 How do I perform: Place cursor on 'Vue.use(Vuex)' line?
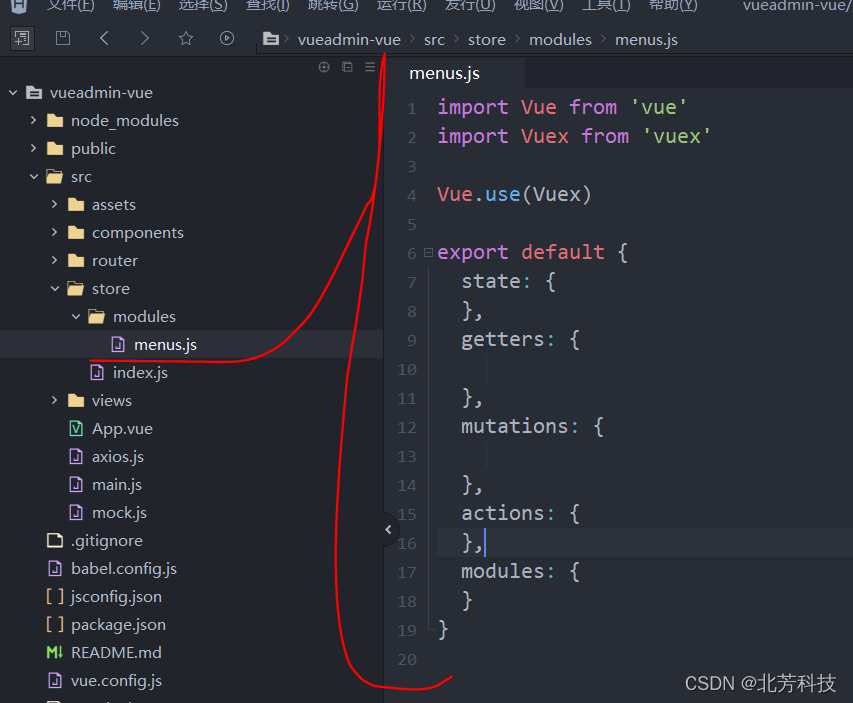(514, 194)
